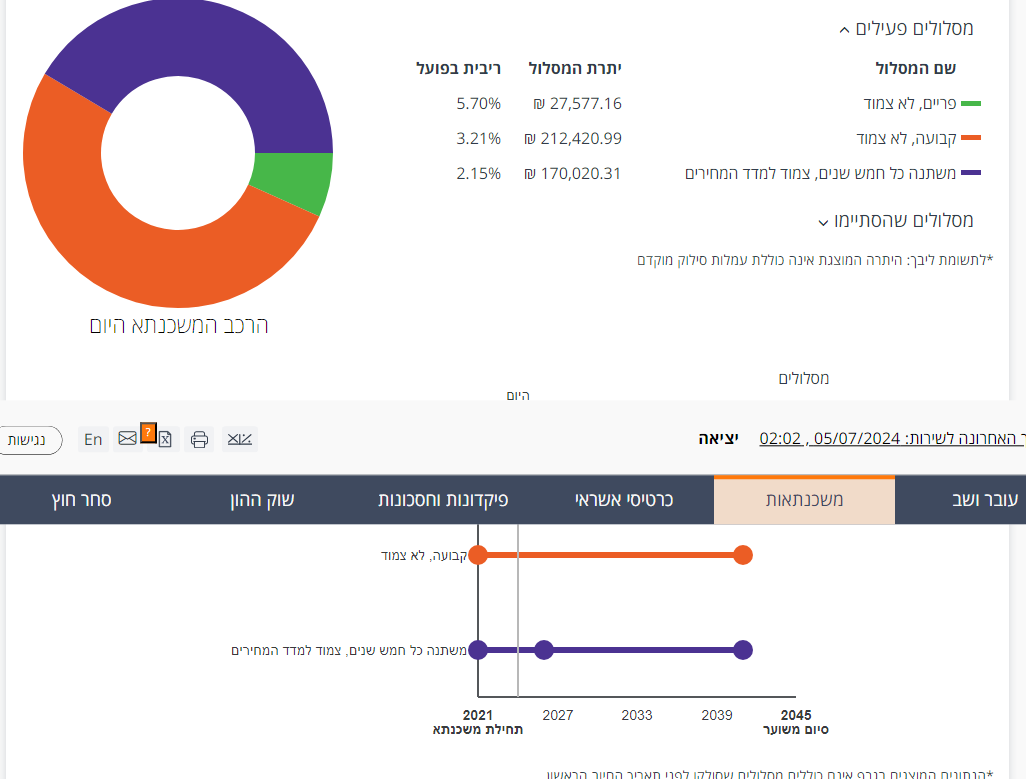The height and width of the screenshot is (779, 1026).
Task: Click the purple timeline end marker
Action: [x=743, y=650]
